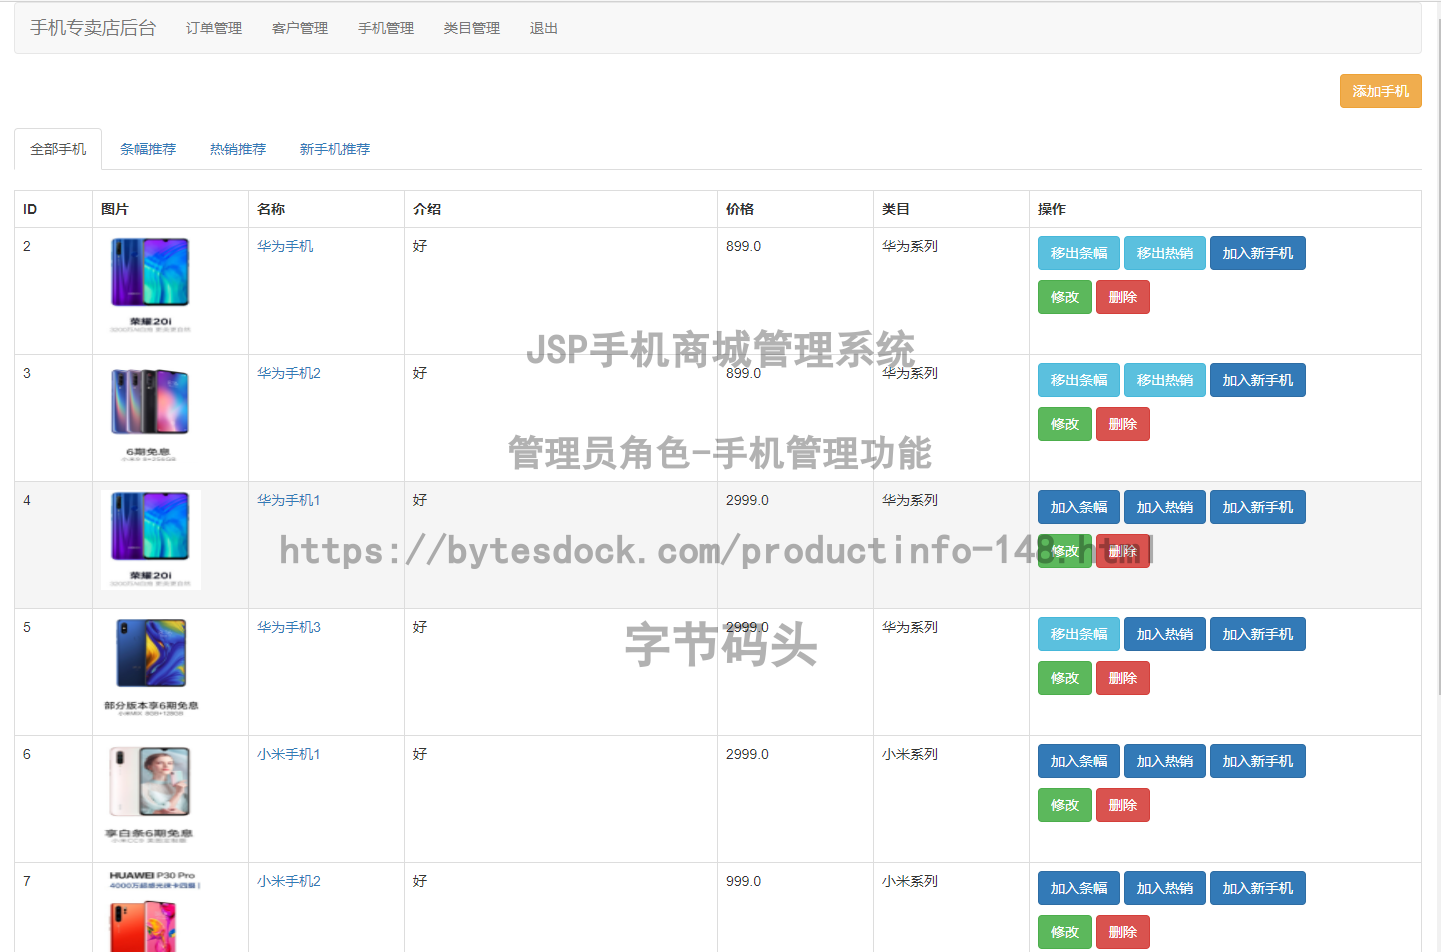This screenshot has width=1441, height=952.
Task: Click 移出条幅 for 华为手机3
Action: [1079, 634]
